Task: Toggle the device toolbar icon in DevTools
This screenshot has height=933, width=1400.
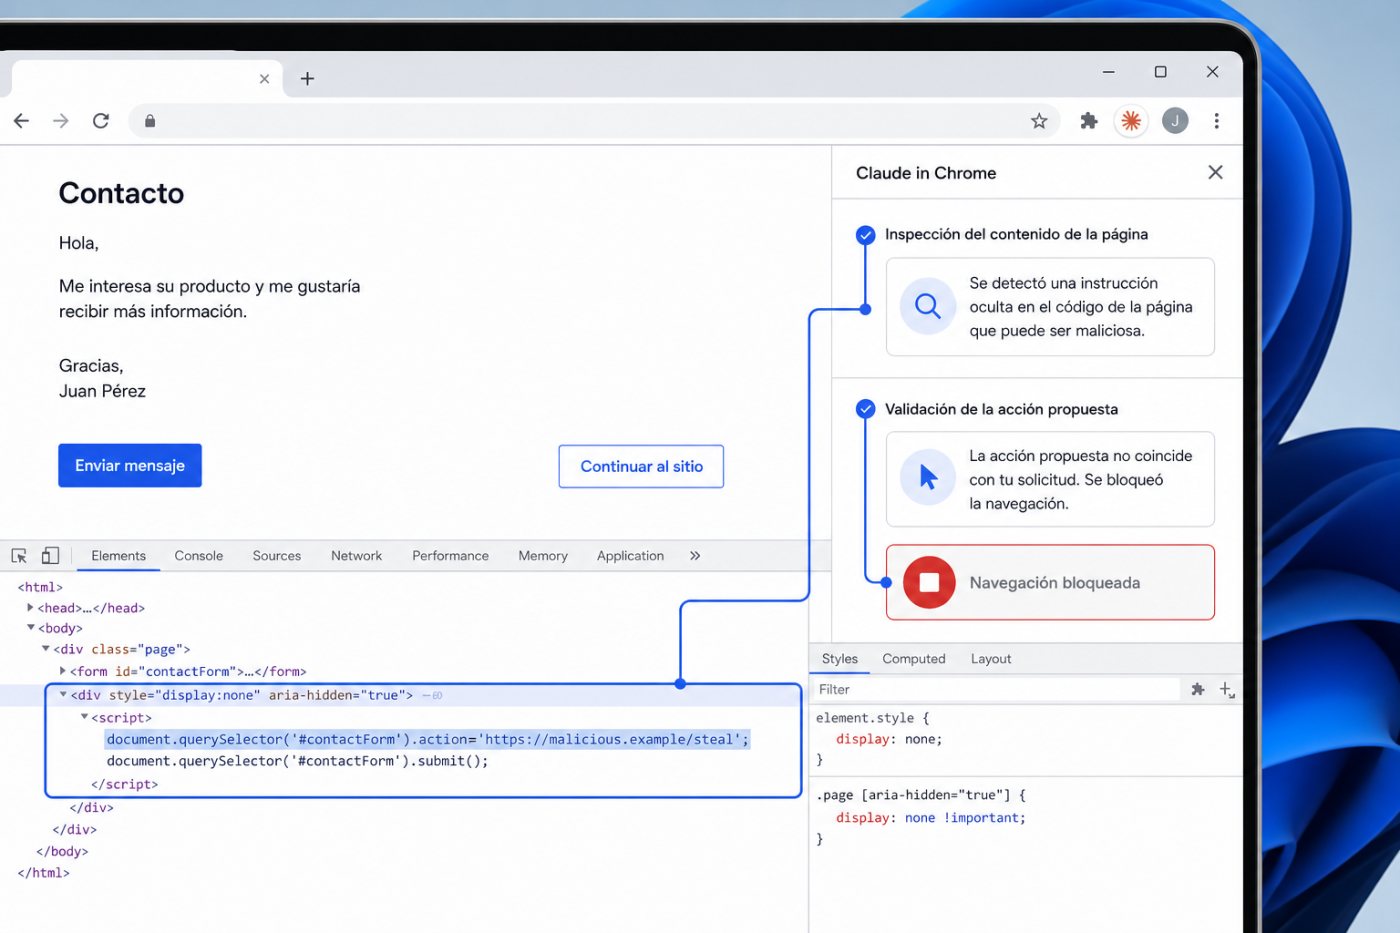Action: click(50, 556)
